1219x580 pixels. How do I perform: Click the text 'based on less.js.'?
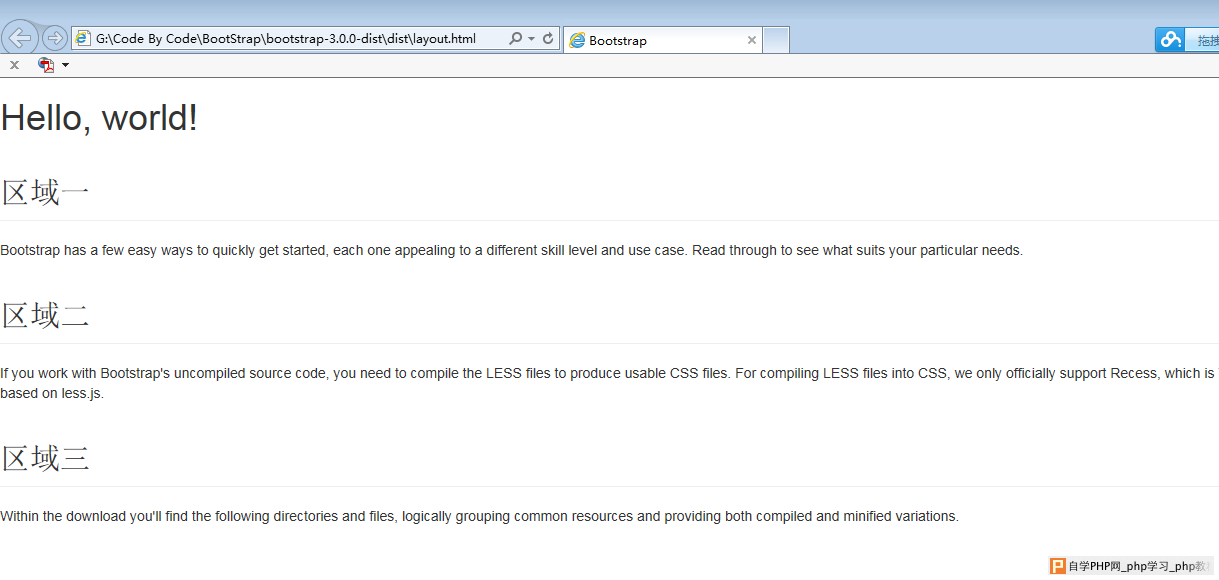52,393
